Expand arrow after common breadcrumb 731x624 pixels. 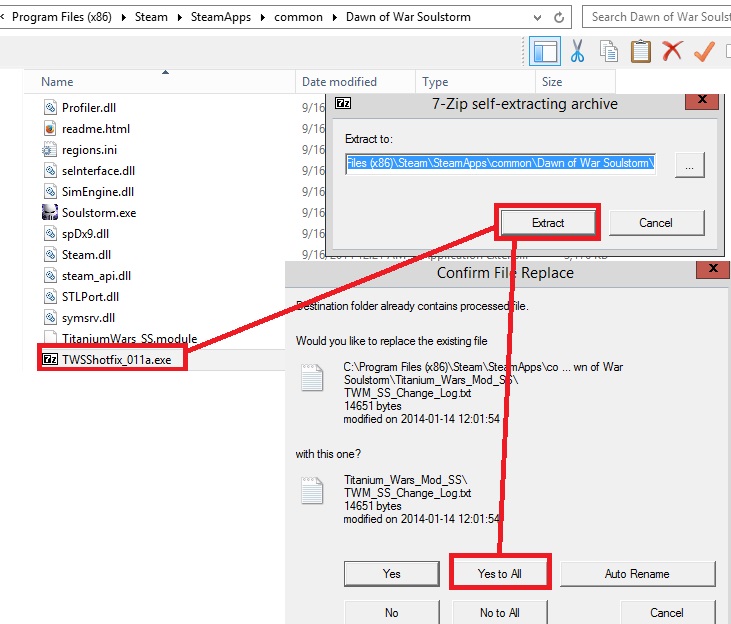[335, 18]
